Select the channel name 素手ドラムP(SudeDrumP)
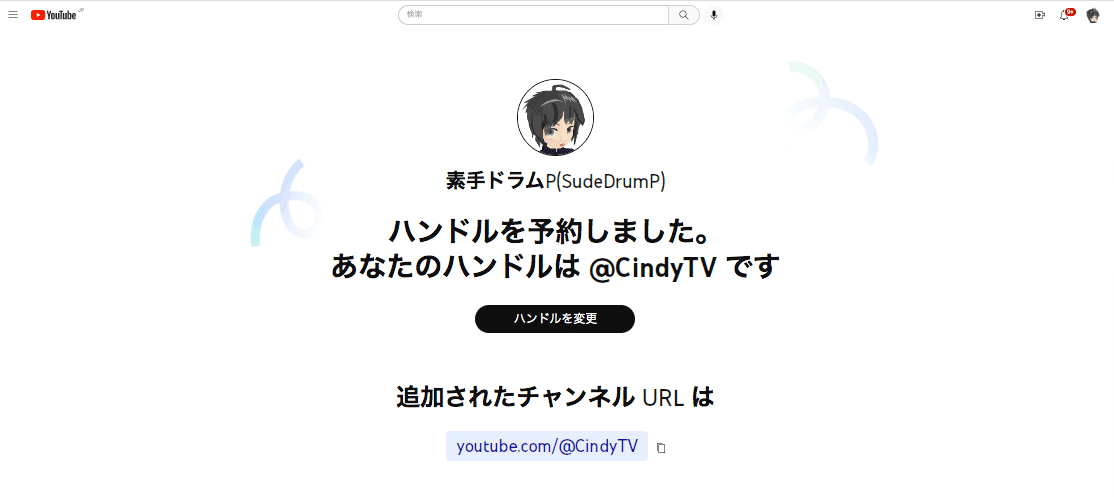This screenshot has height=497, width=1114. point(556,182)
